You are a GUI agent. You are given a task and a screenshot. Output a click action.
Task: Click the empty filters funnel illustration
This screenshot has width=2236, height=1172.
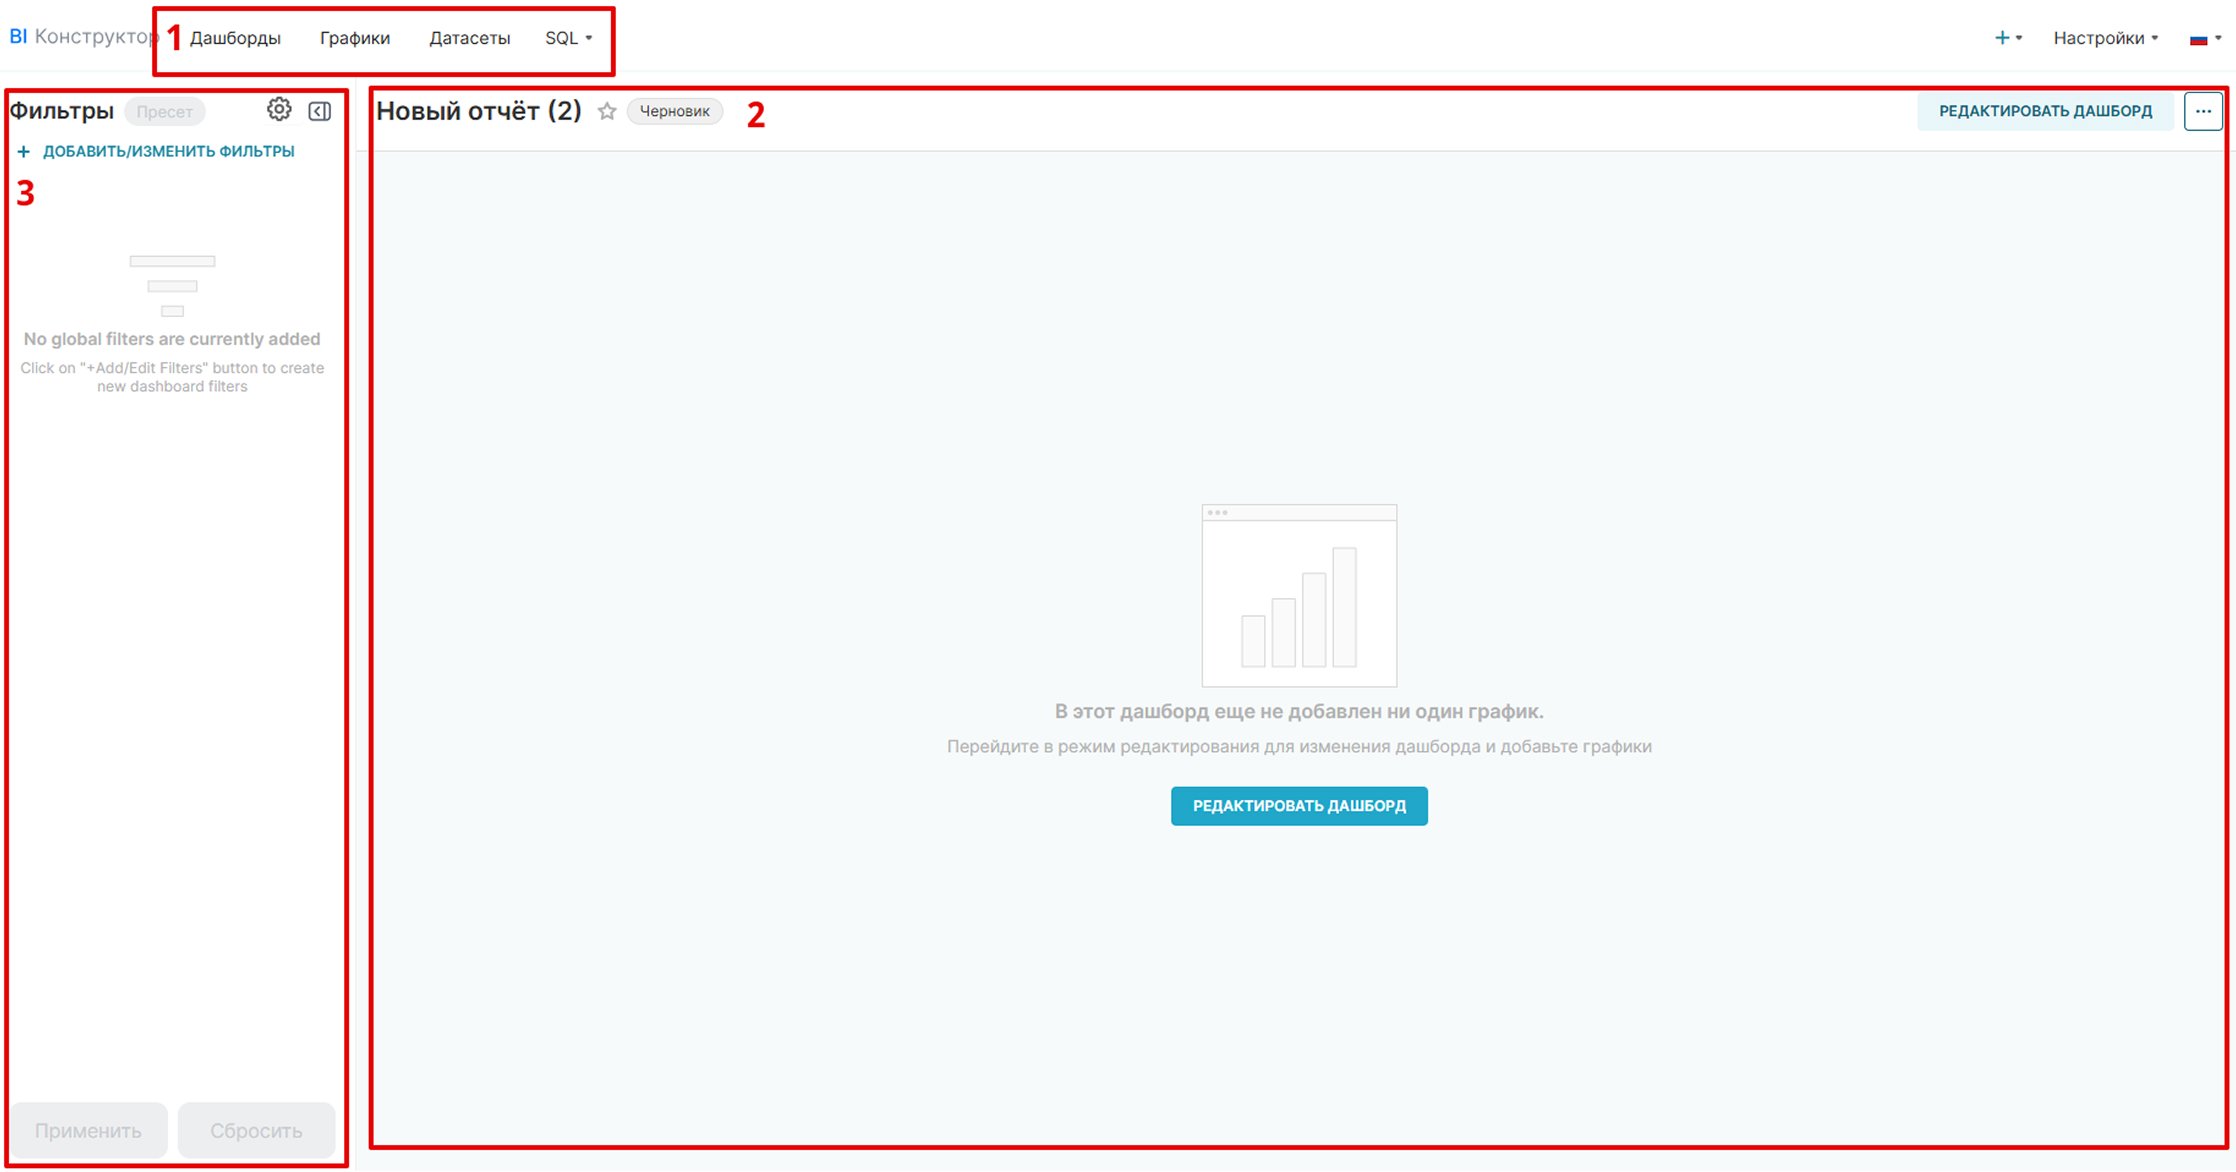pos(172,285)
